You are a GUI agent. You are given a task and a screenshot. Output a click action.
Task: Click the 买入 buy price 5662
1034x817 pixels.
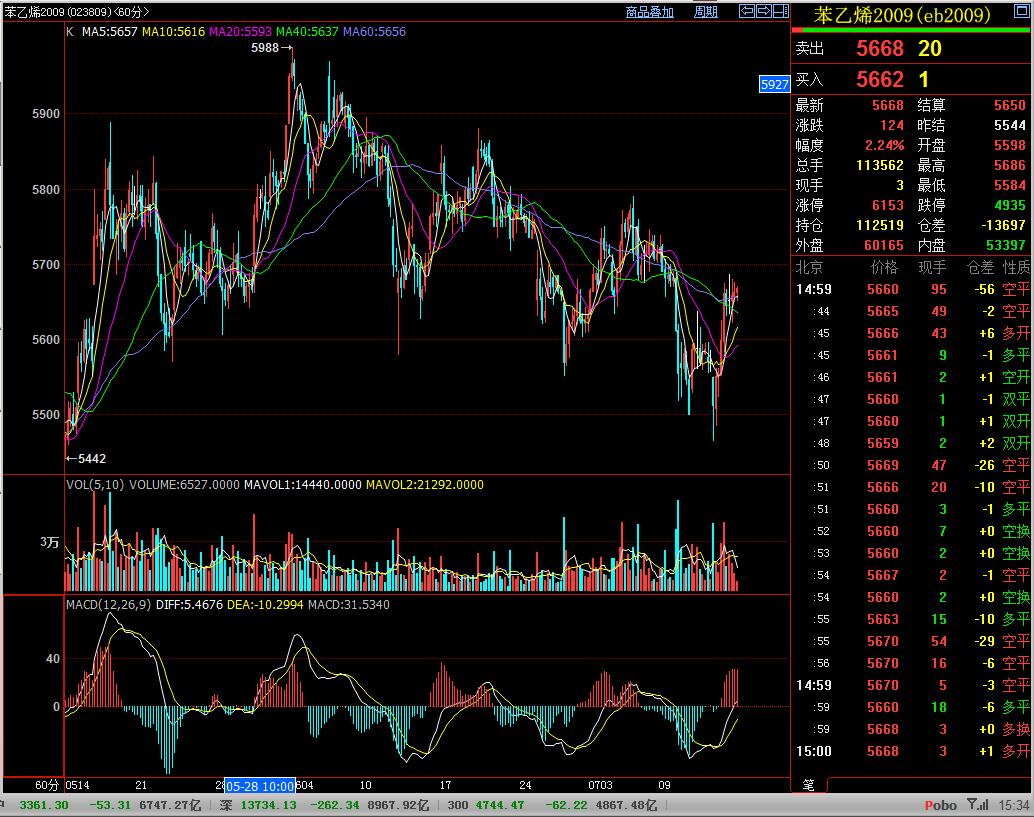[x=879, y=80]
